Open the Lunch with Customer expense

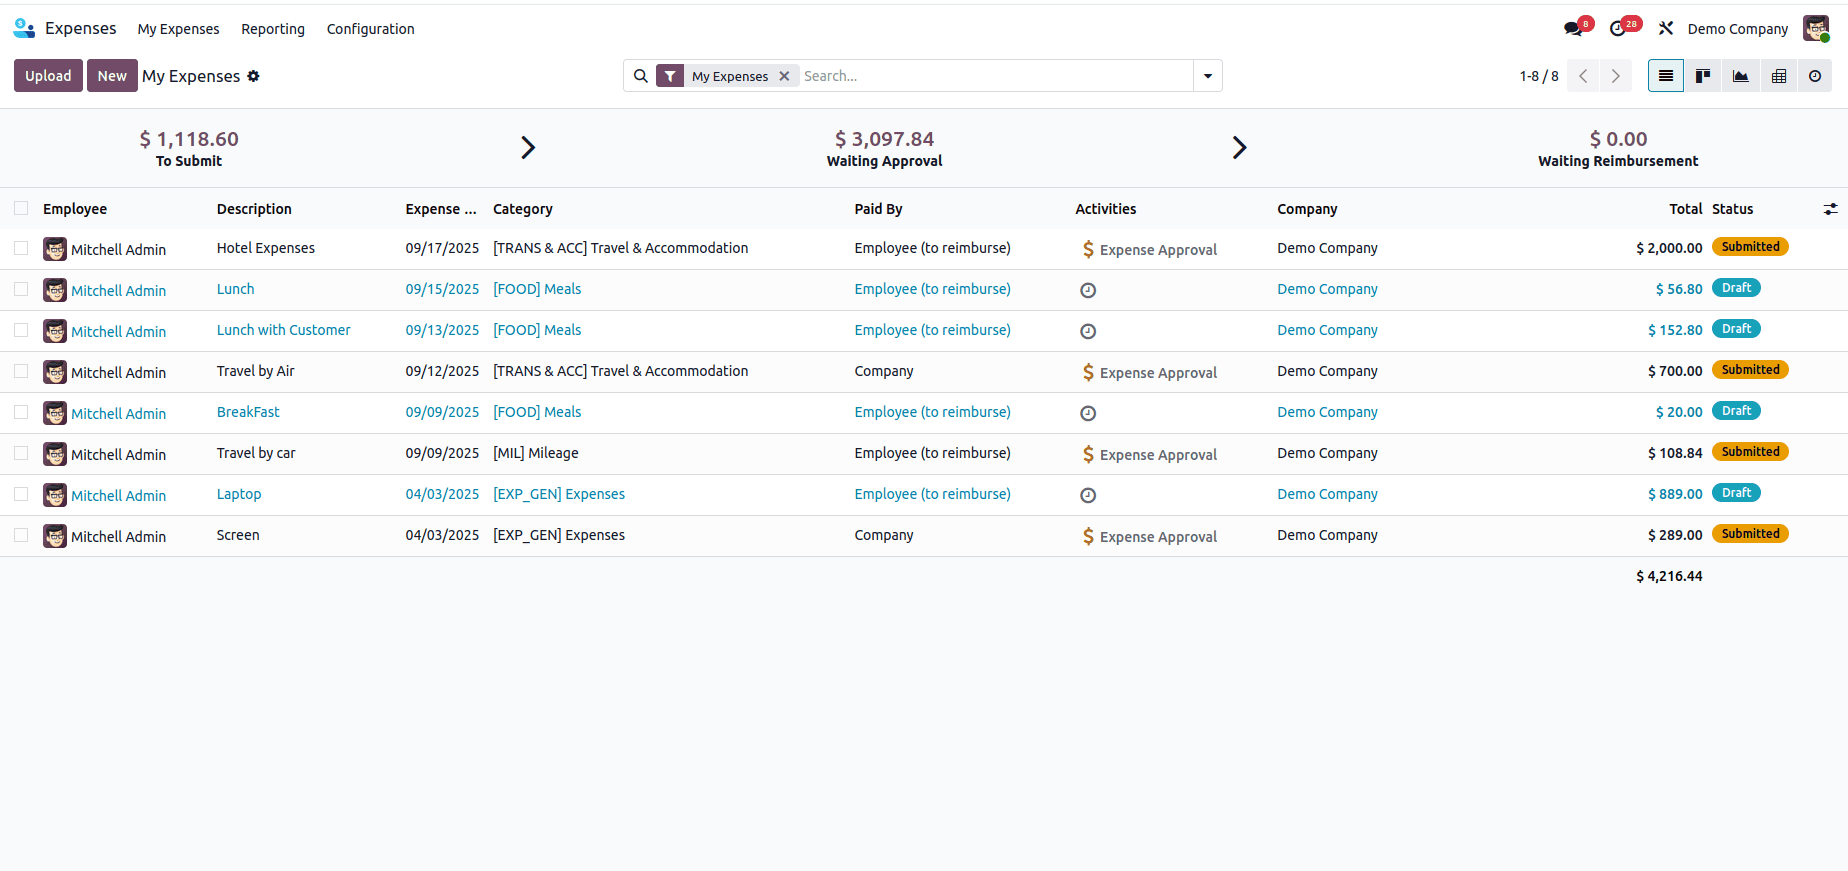pos(283,330)
